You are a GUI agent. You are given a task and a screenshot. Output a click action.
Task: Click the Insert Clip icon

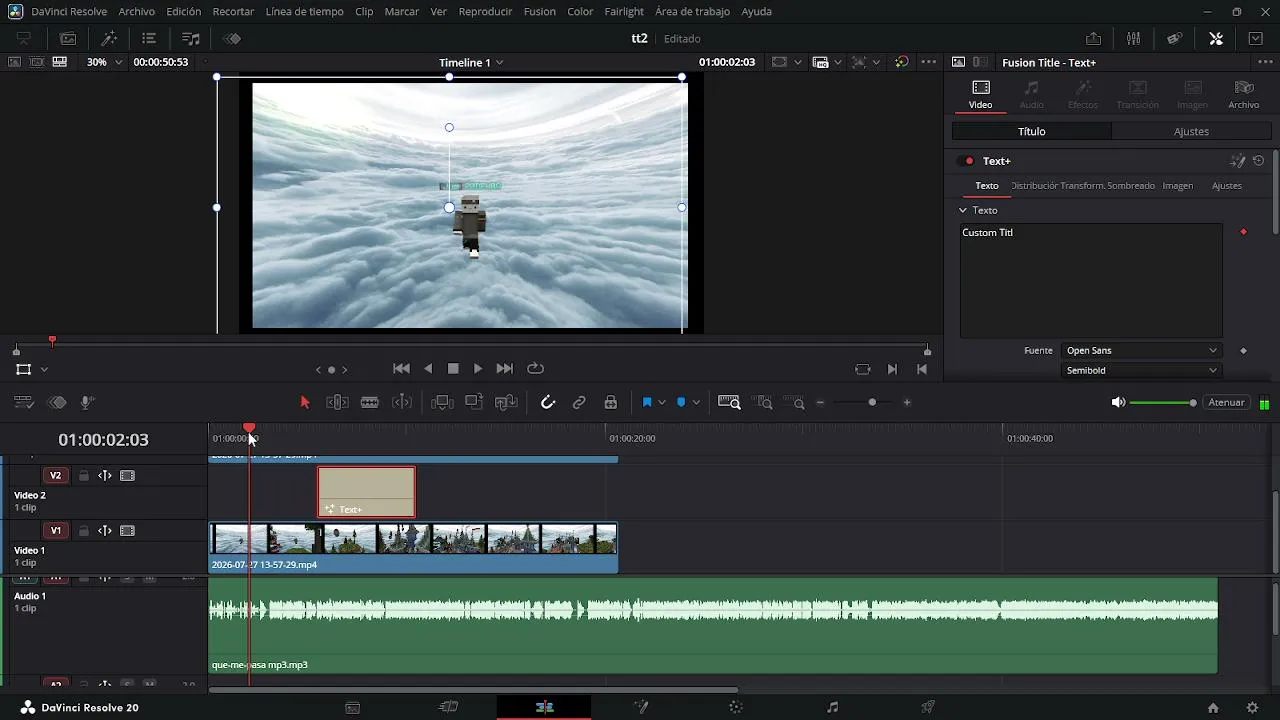442,402
